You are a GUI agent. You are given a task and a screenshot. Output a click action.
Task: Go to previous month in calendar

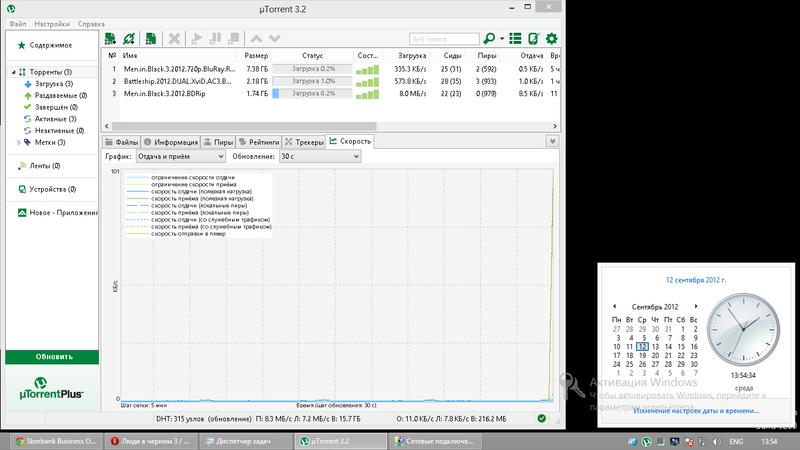coord(614,306)
